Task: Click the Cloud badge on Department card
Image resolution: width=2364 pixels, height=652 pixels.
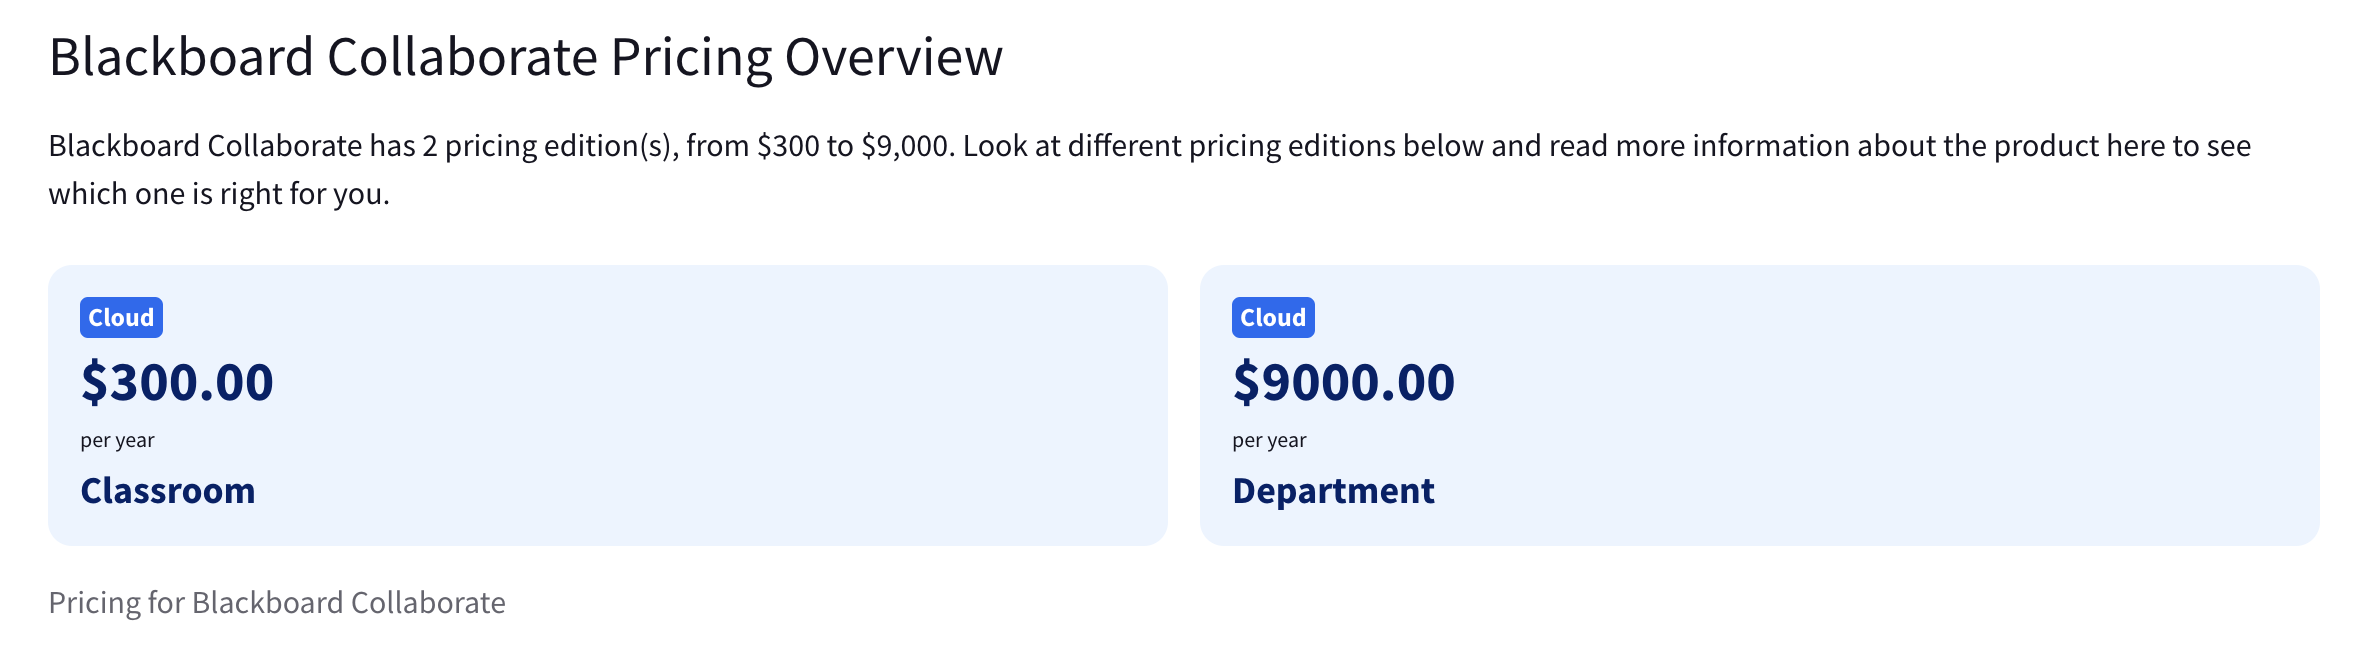Action: coord(1272,318)
